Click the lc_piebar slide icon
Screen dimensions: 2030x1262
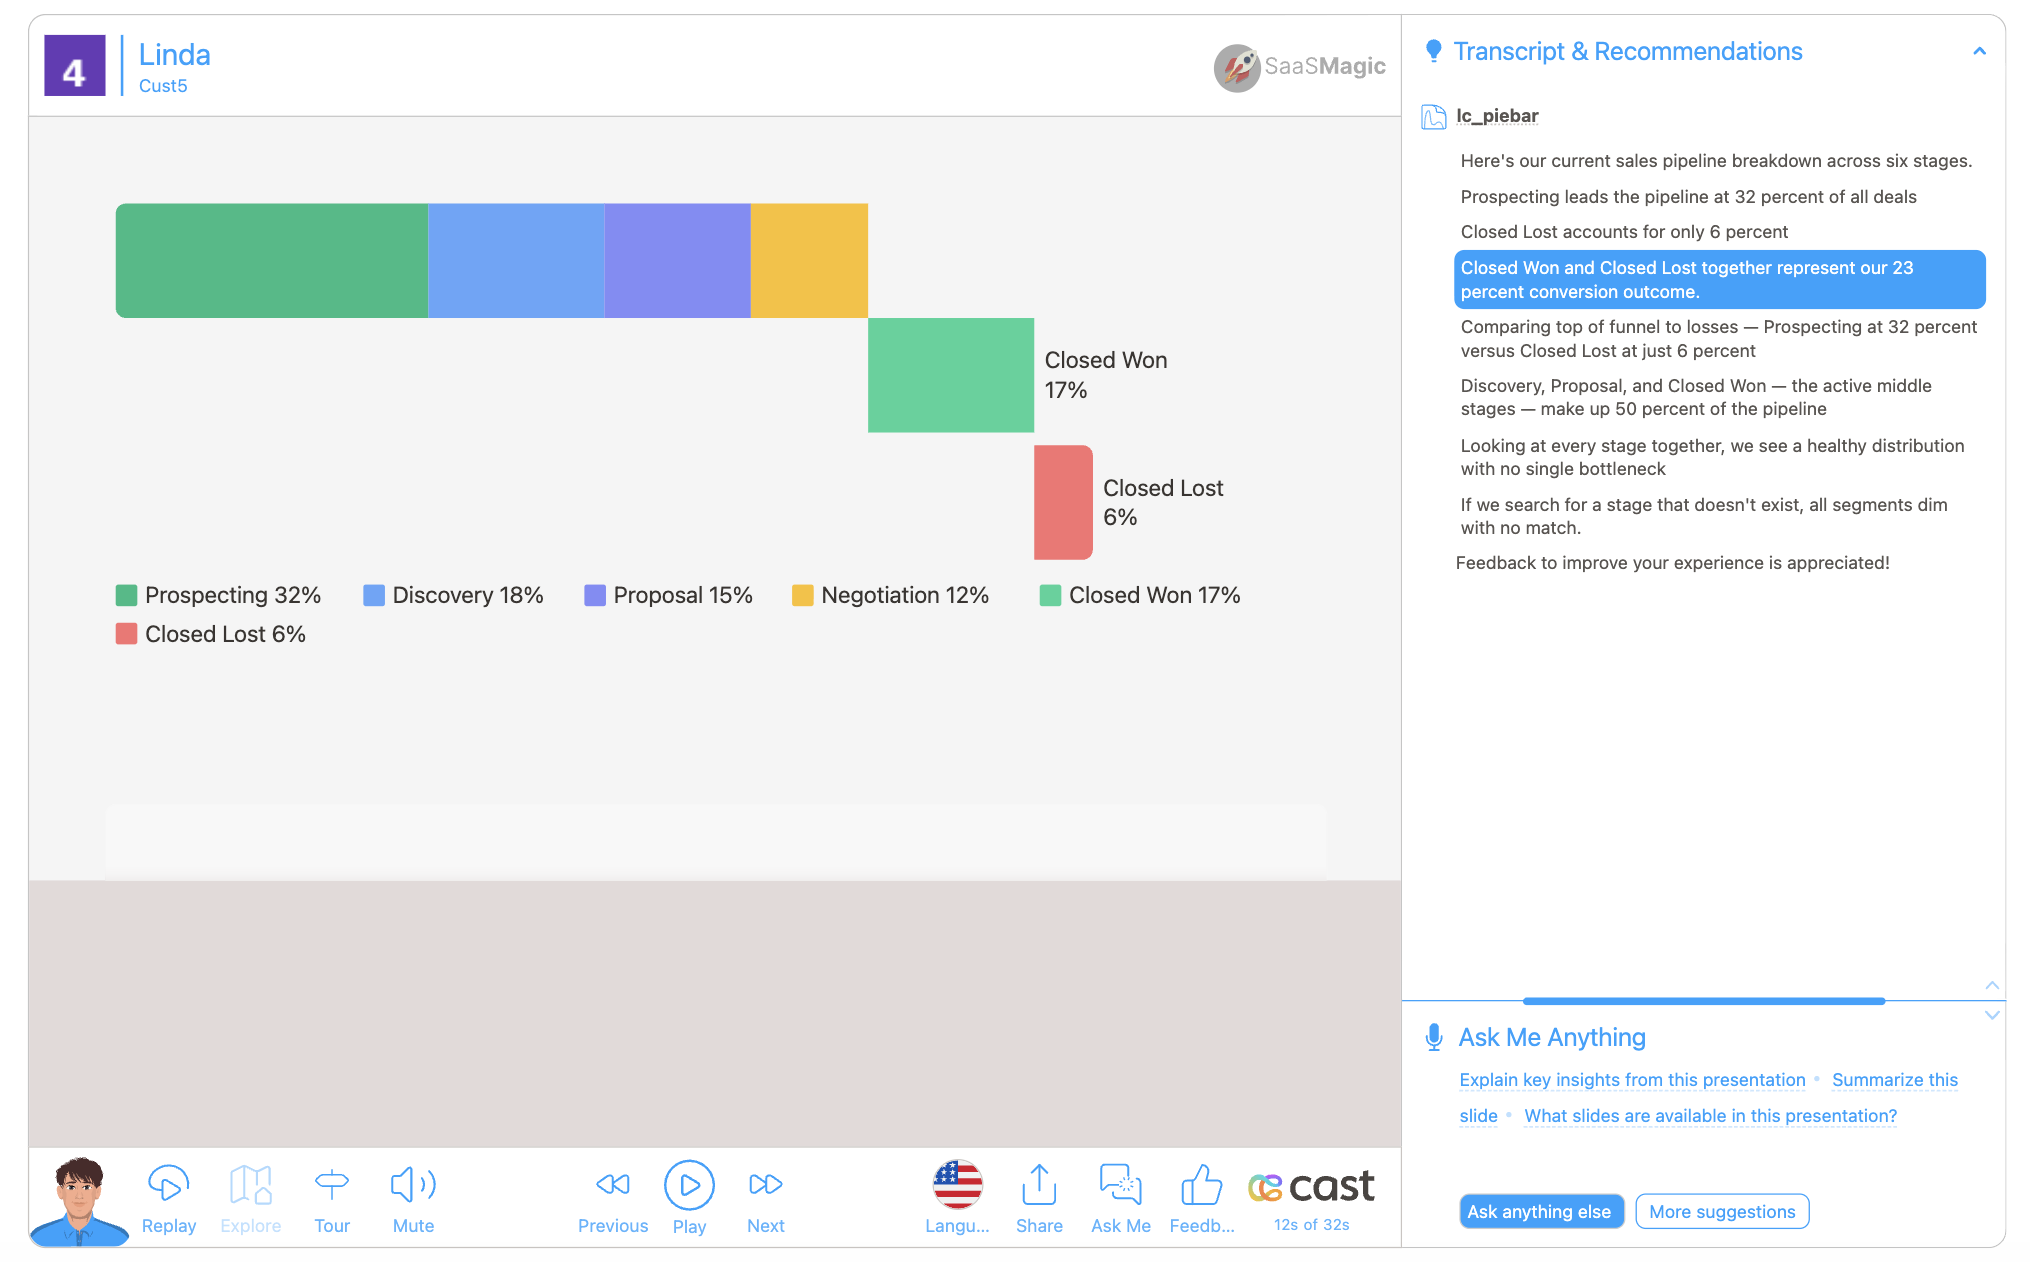[x=1433, y=117]
